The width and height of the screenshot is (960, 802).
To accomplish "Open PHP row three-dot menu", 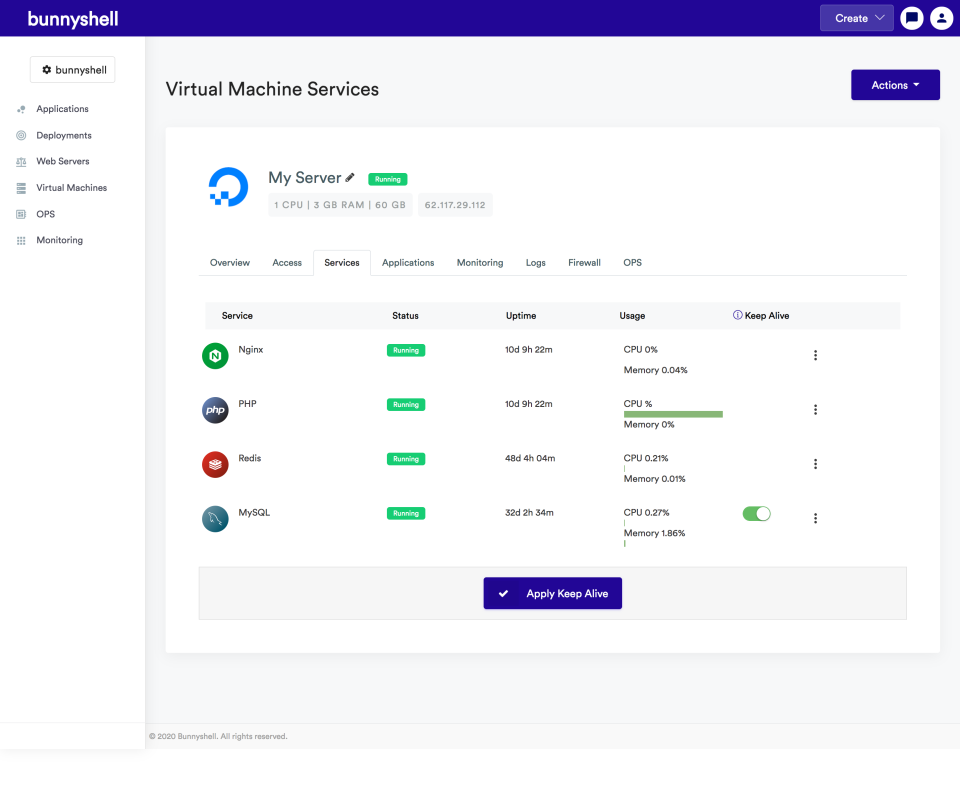I will coord(816,410).
